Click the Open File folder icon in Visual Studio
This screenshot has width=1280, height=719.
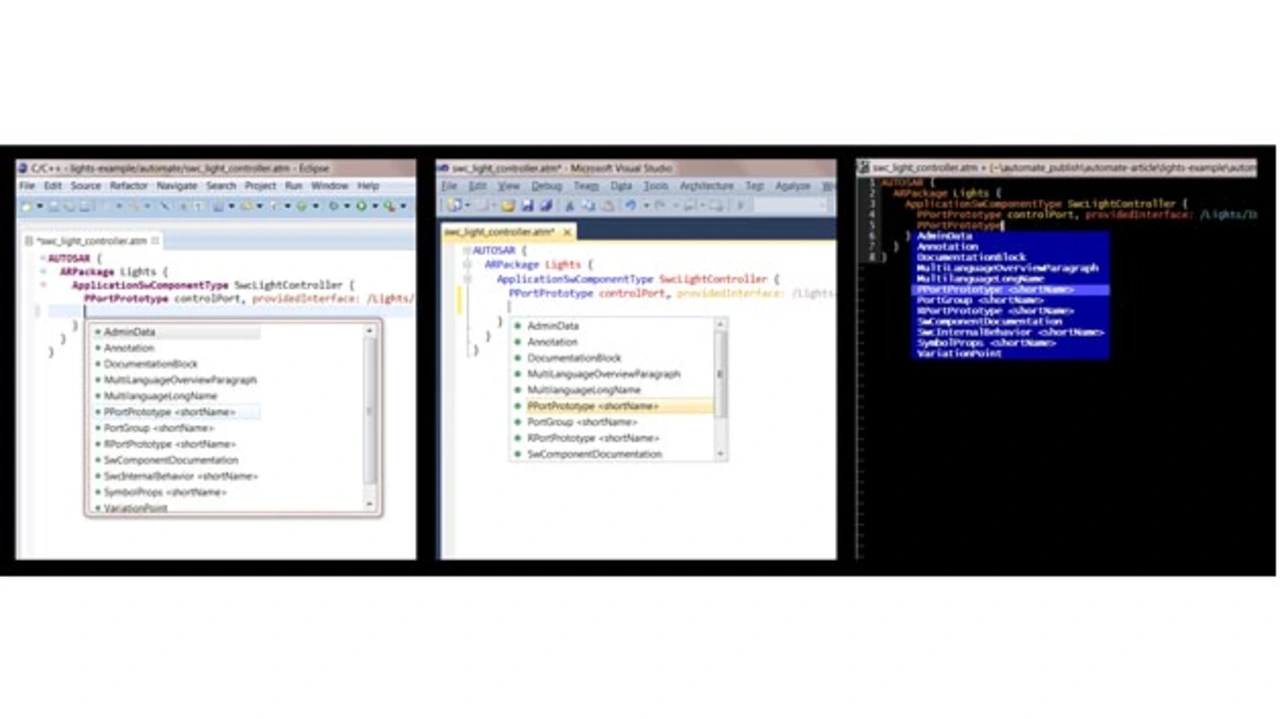[508, 206]
